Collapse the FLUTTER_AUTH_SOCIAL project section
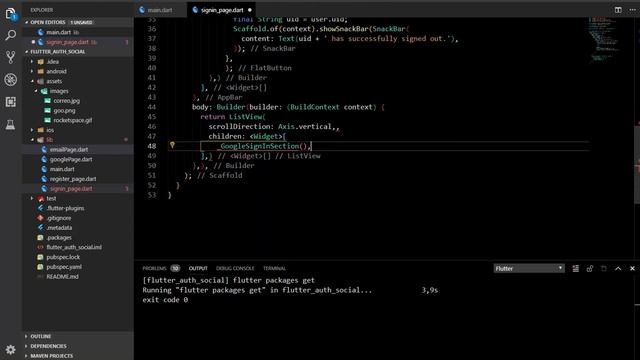Screen dimensions: 640x360 78,52
